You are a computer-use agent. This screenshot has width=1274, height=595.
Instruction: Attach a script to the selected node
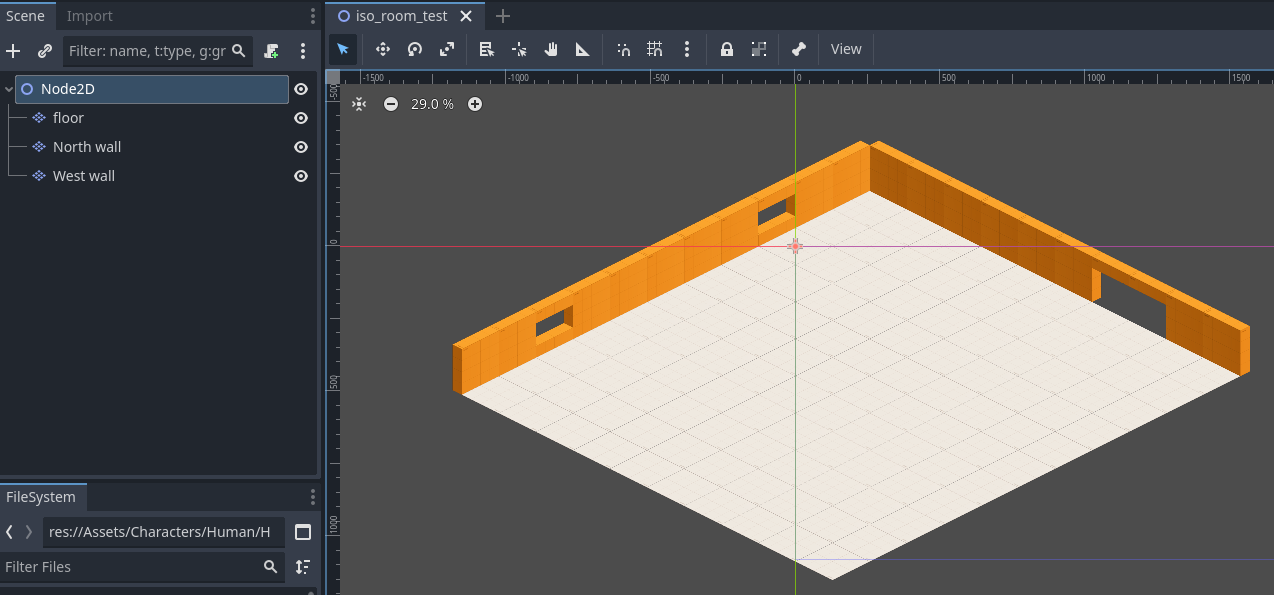click(x=271, y=51)
